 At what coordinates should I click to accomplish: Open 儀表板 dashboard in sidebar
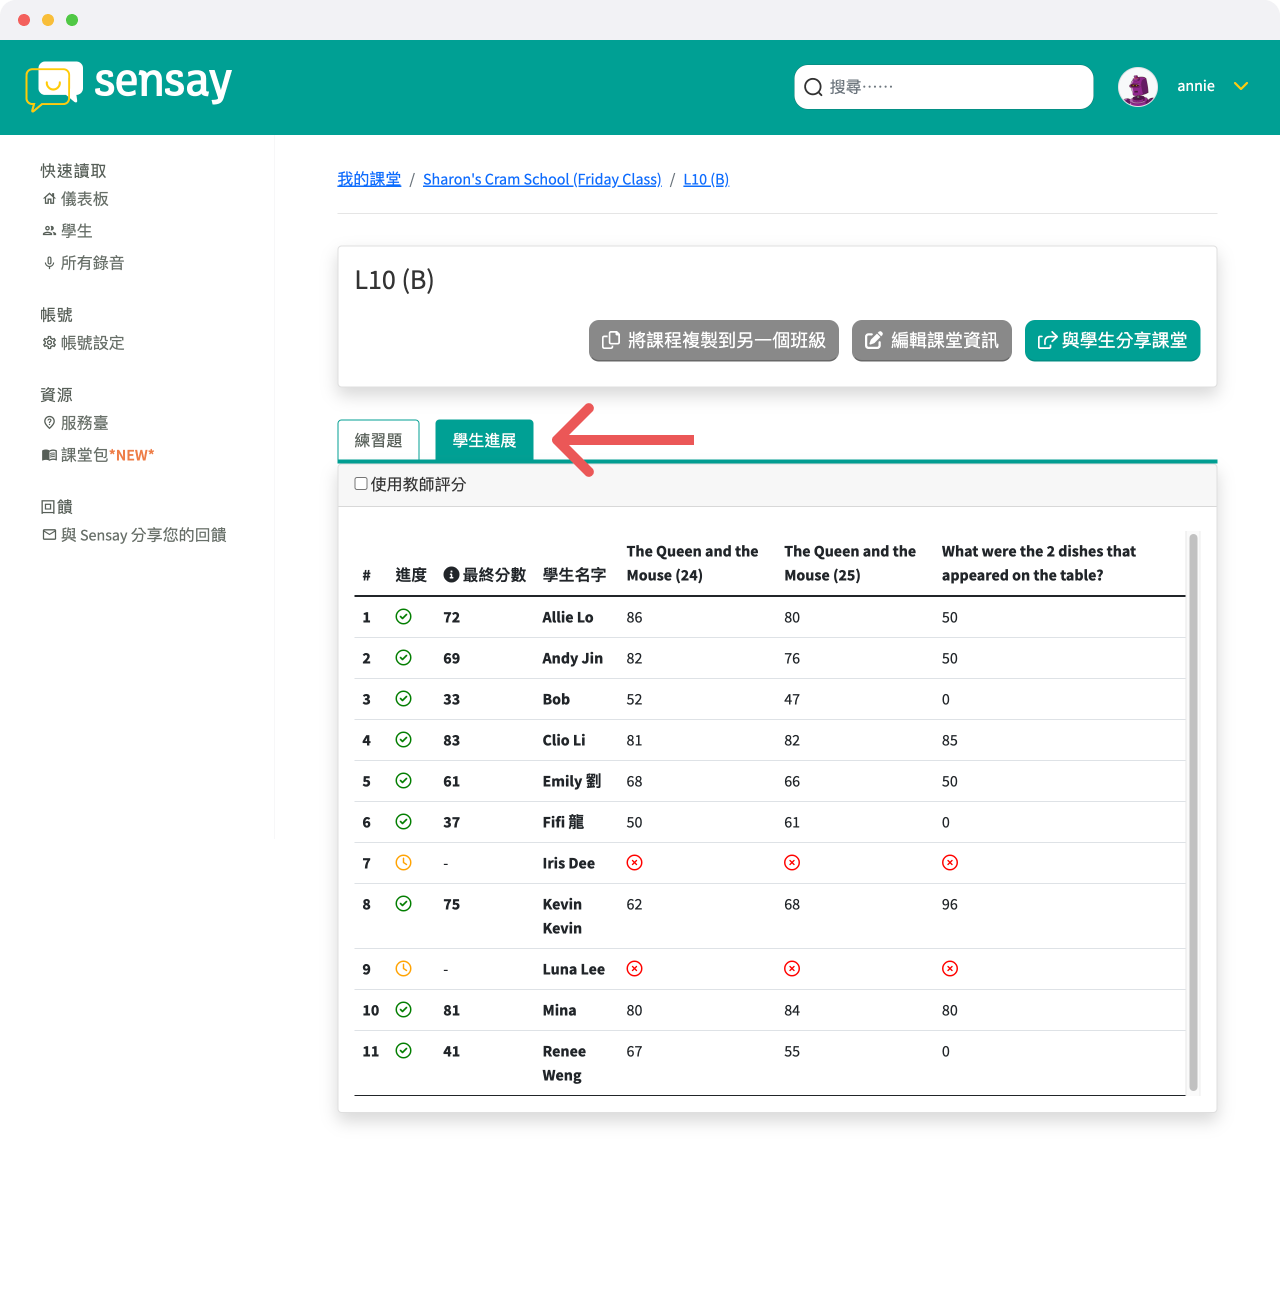[x=76, y=199]
